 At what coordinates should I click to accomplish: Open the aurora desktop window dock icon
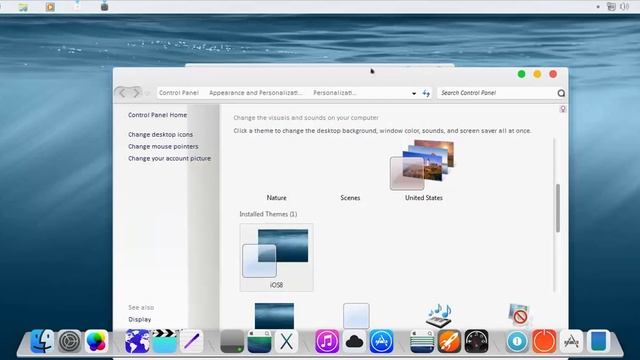point(259,341)
